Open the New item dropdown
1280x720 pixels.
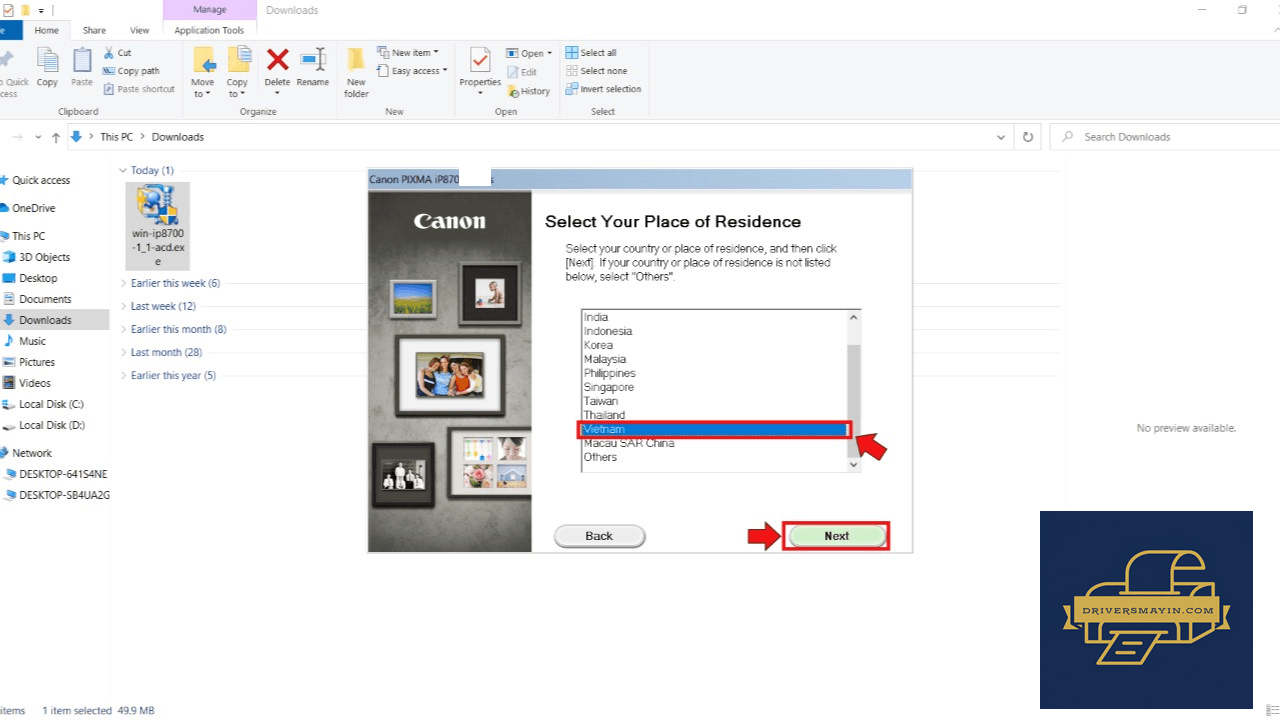pyautogui.click(x=408, y=53)
